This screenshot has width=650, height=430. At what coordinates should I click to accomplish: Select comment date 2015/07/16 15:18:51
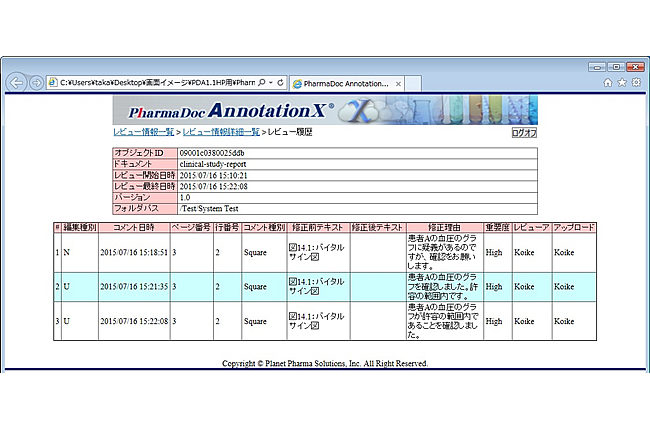[134, 252]
